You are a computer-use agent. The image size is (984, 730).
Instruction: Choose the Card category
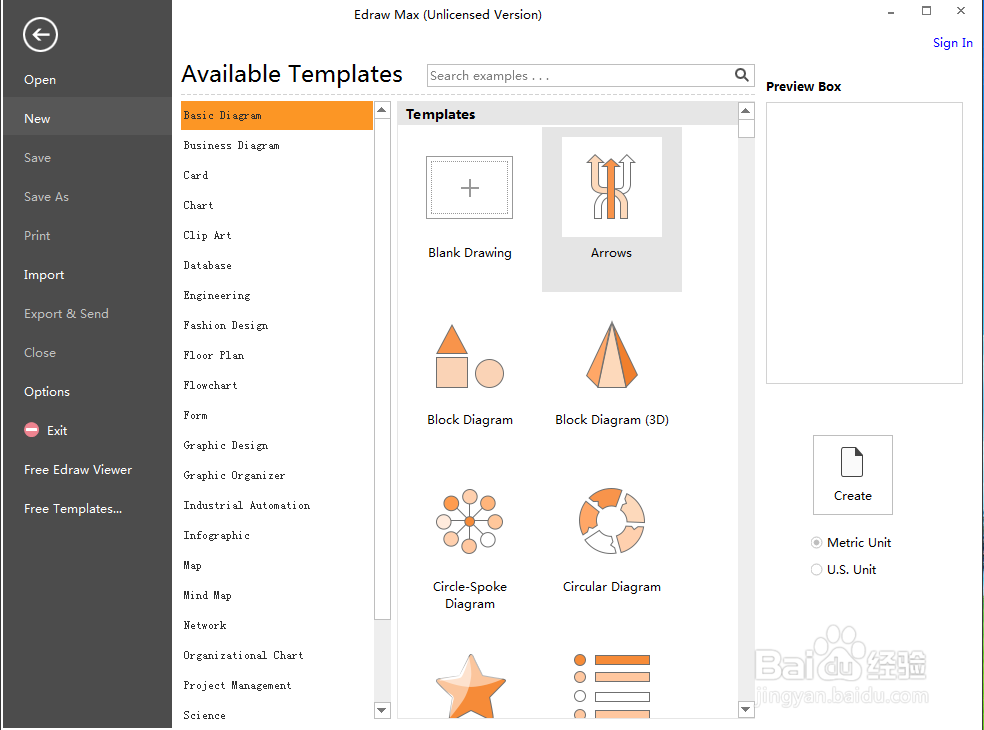click(x=196, y=175)
